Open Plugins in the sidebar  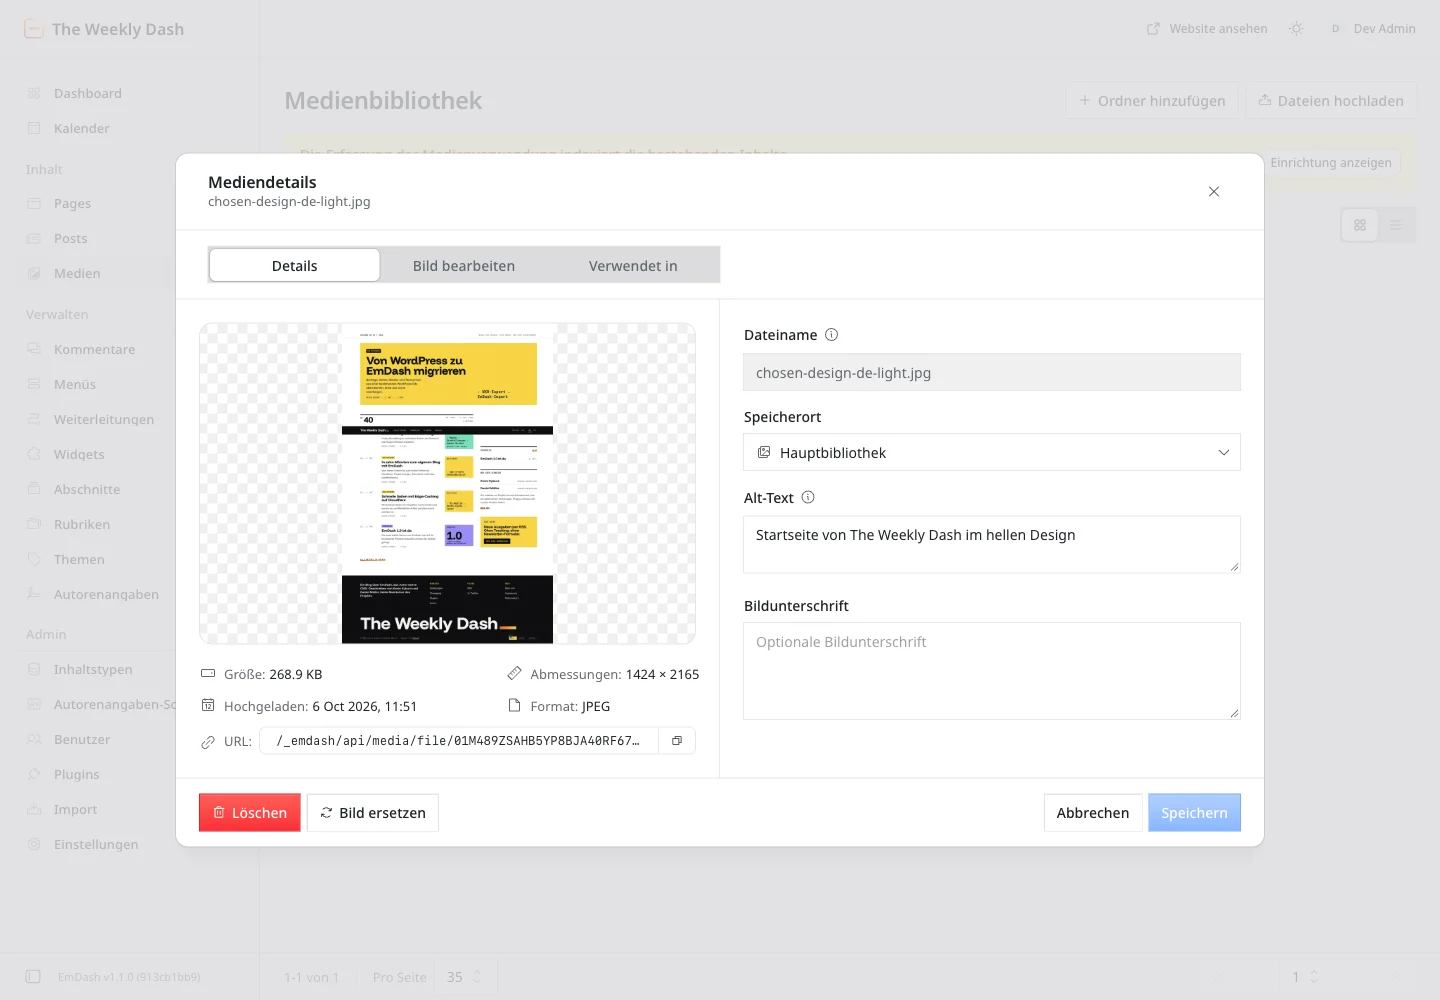(x=76, y=775)
